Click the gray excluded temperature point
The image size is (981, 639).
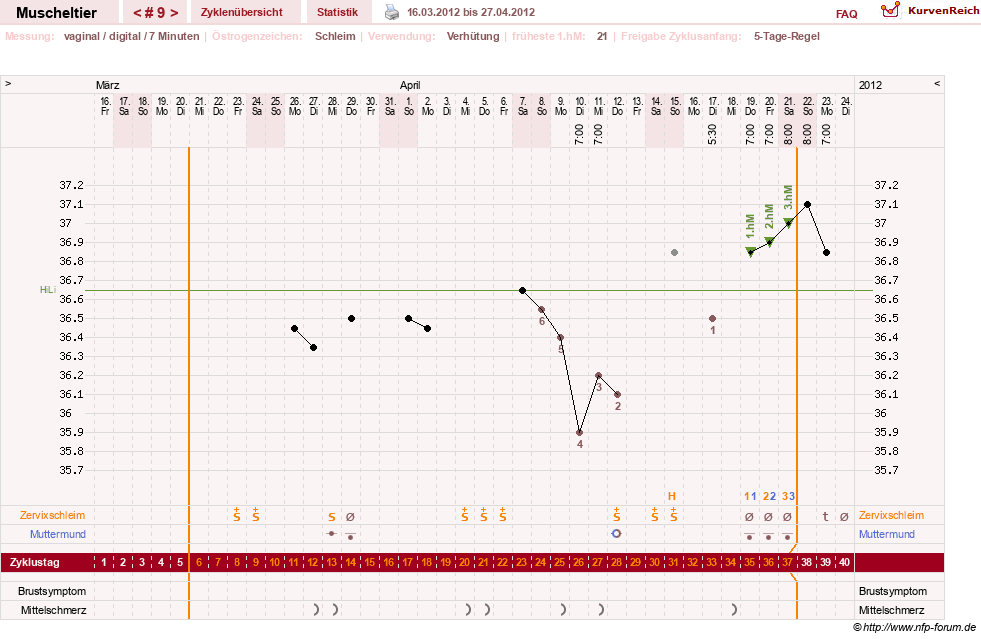(x=674, y=253)
